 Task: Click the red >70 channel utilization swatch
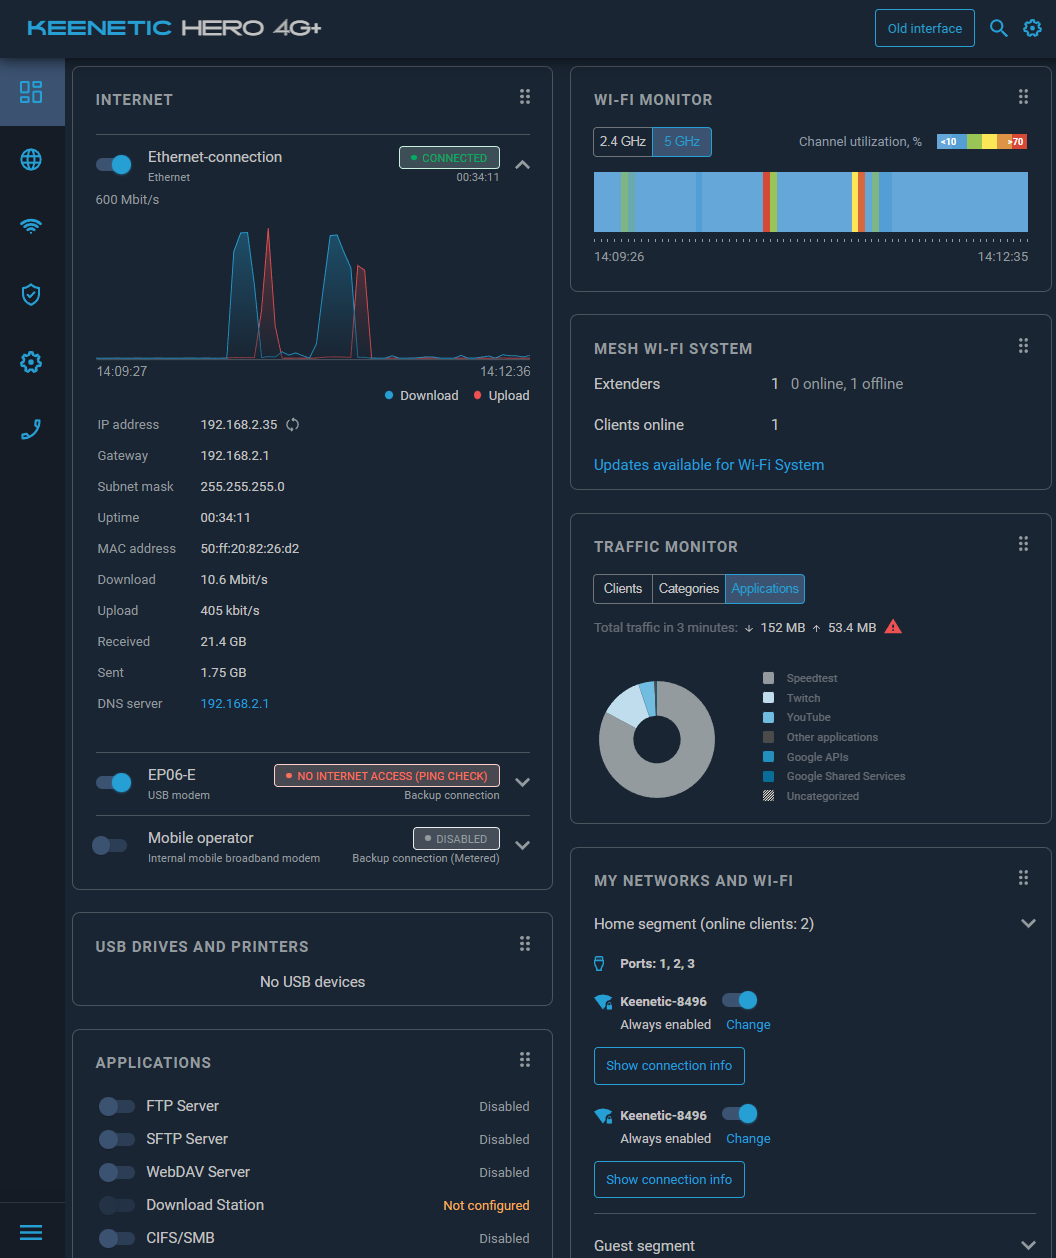1015,142
